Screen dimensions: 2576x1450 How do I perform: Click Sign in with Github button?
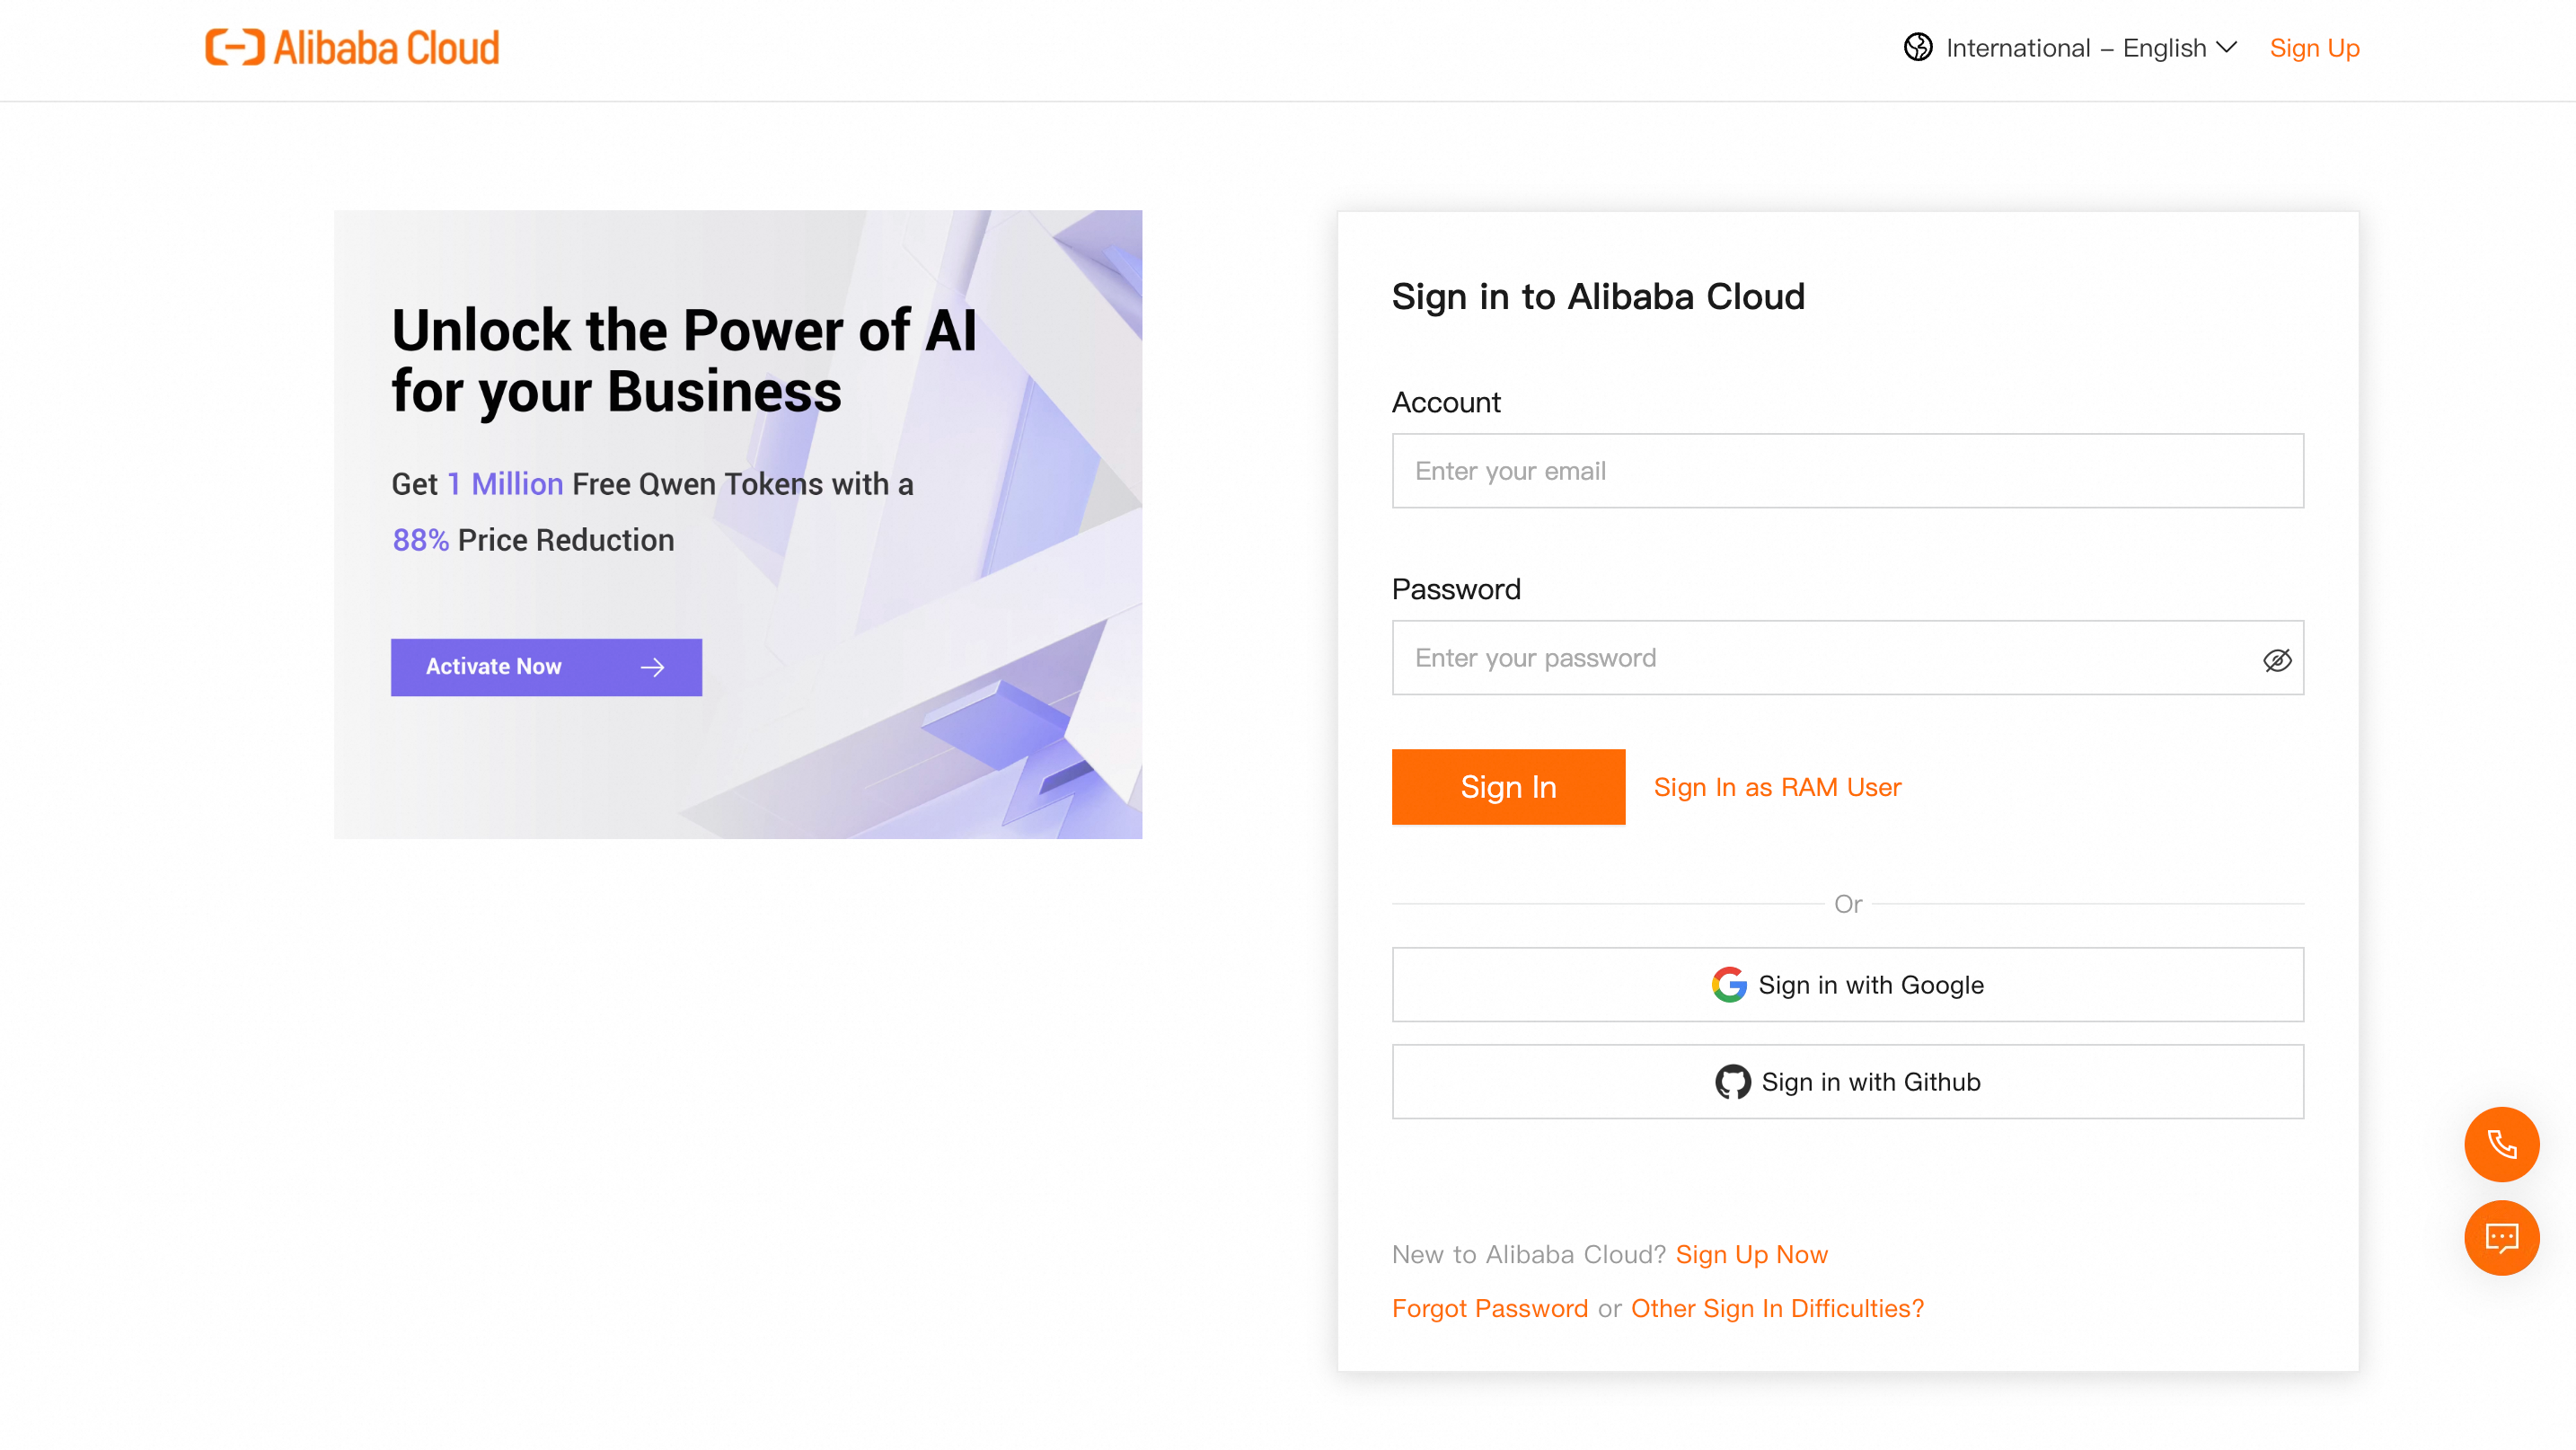[x=1847, y=1082]
